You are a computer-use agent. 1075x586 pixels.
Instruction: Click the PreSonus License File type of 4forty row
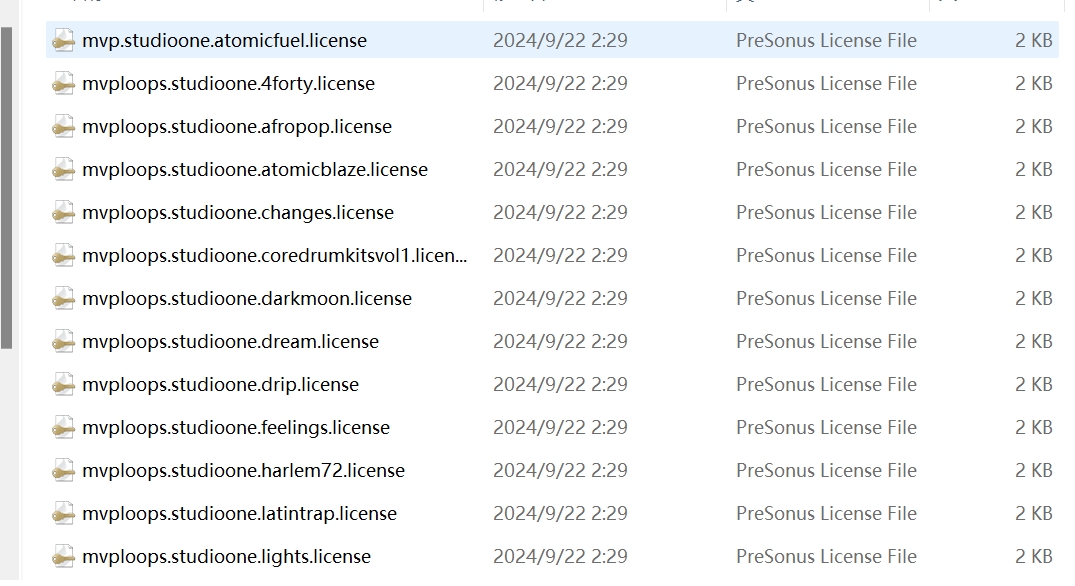pyautogui.click(x=826, y=84)
